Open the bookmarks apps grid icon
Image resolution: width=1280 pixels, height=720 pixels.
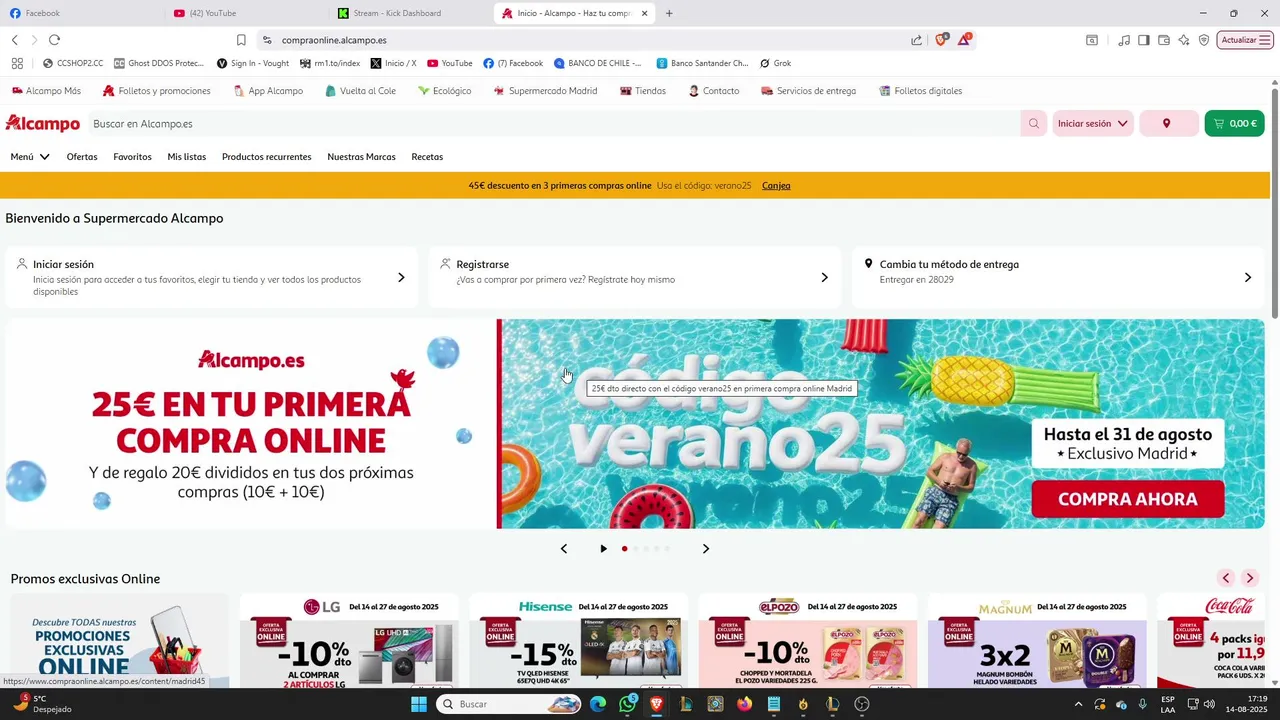17,63
